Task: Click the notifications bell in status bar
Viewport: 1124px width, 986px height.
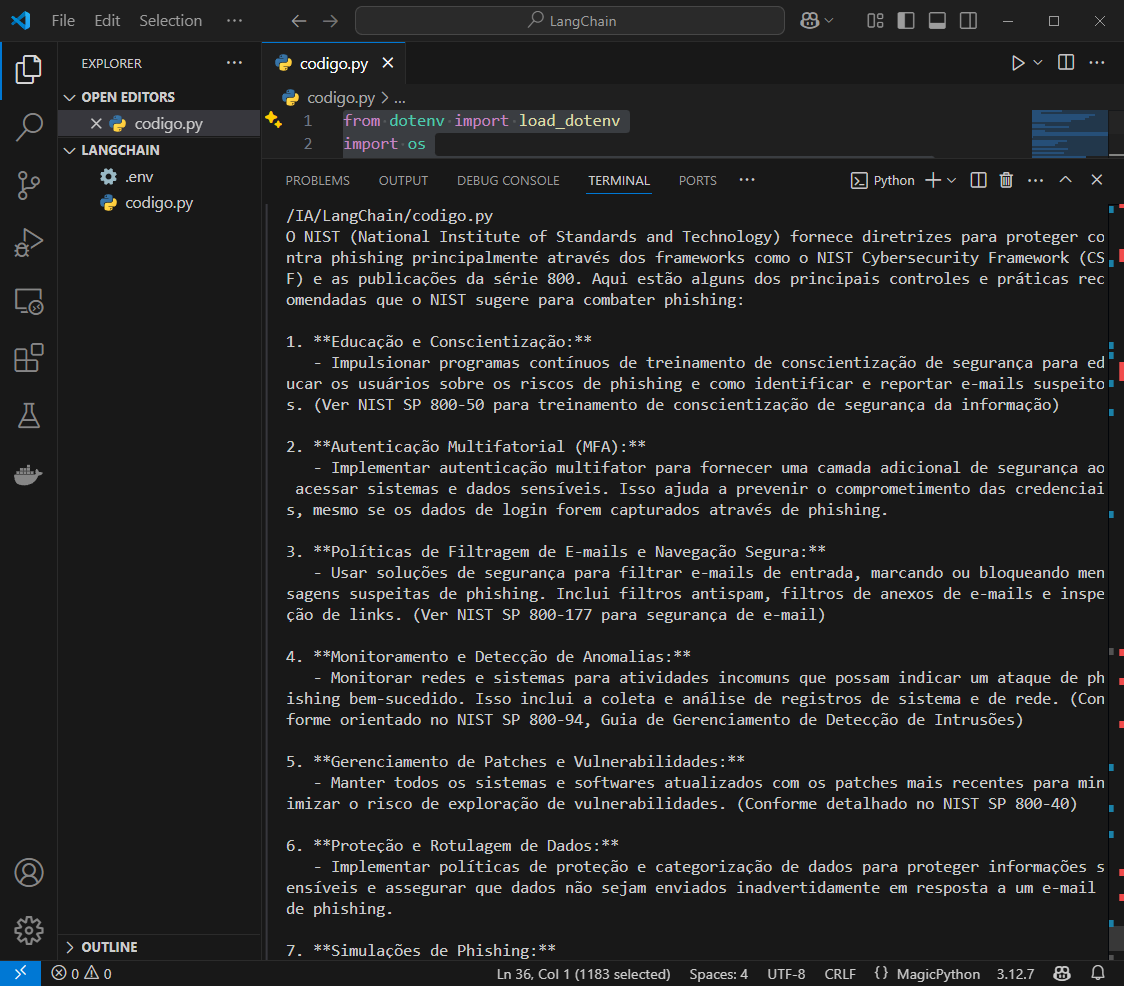Action: 1097,973
